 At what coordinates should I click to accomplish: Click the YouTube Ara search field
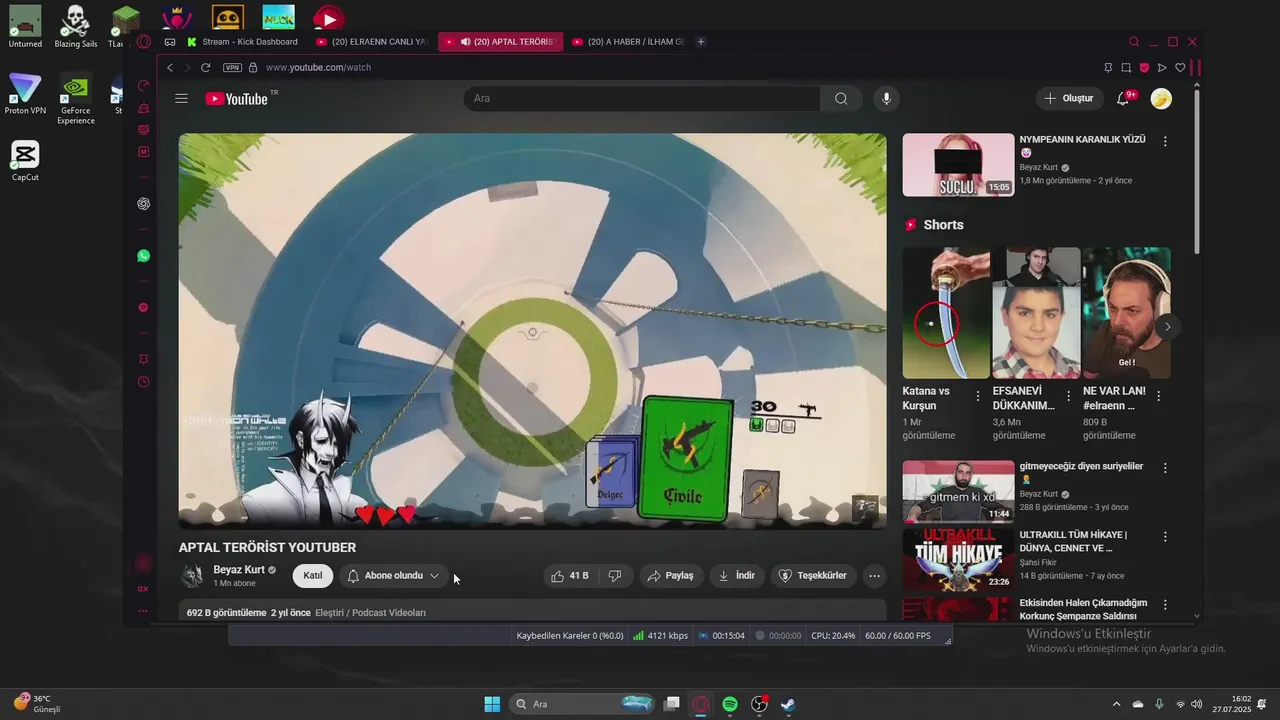point(642,98)
